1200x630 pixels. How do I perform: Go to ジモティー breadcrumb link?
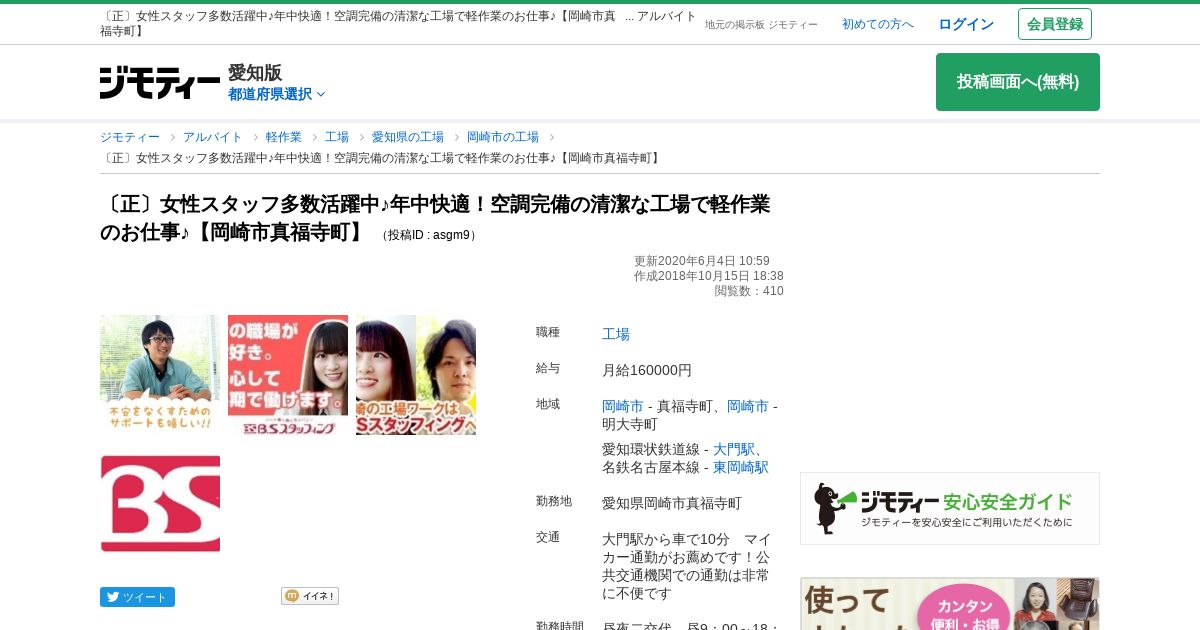(x=130, y=137)
